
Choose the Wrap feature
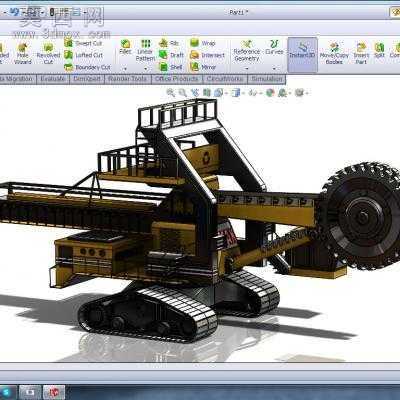tap(203, 43)
